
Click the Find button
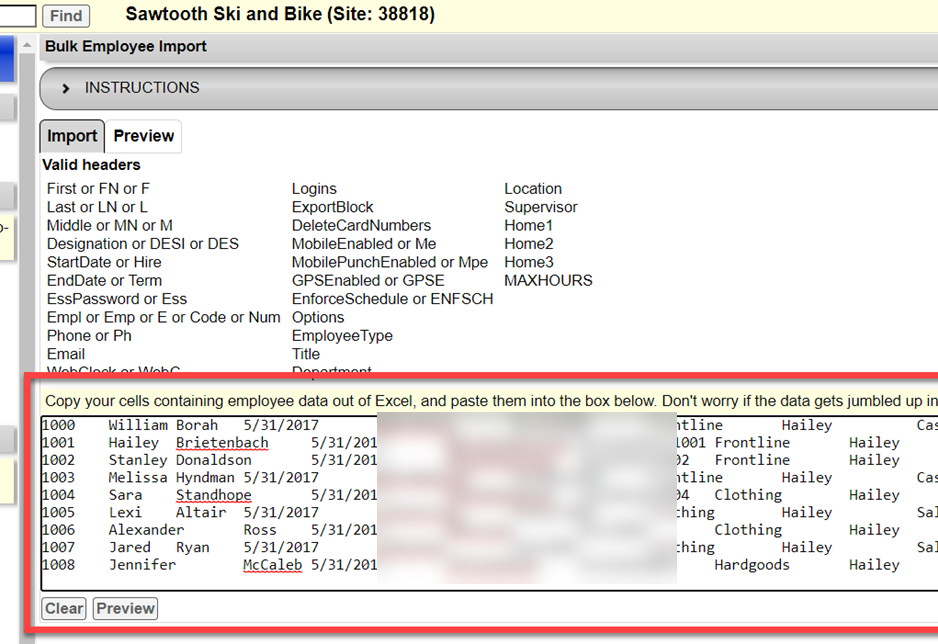click(x=65, y=15)
